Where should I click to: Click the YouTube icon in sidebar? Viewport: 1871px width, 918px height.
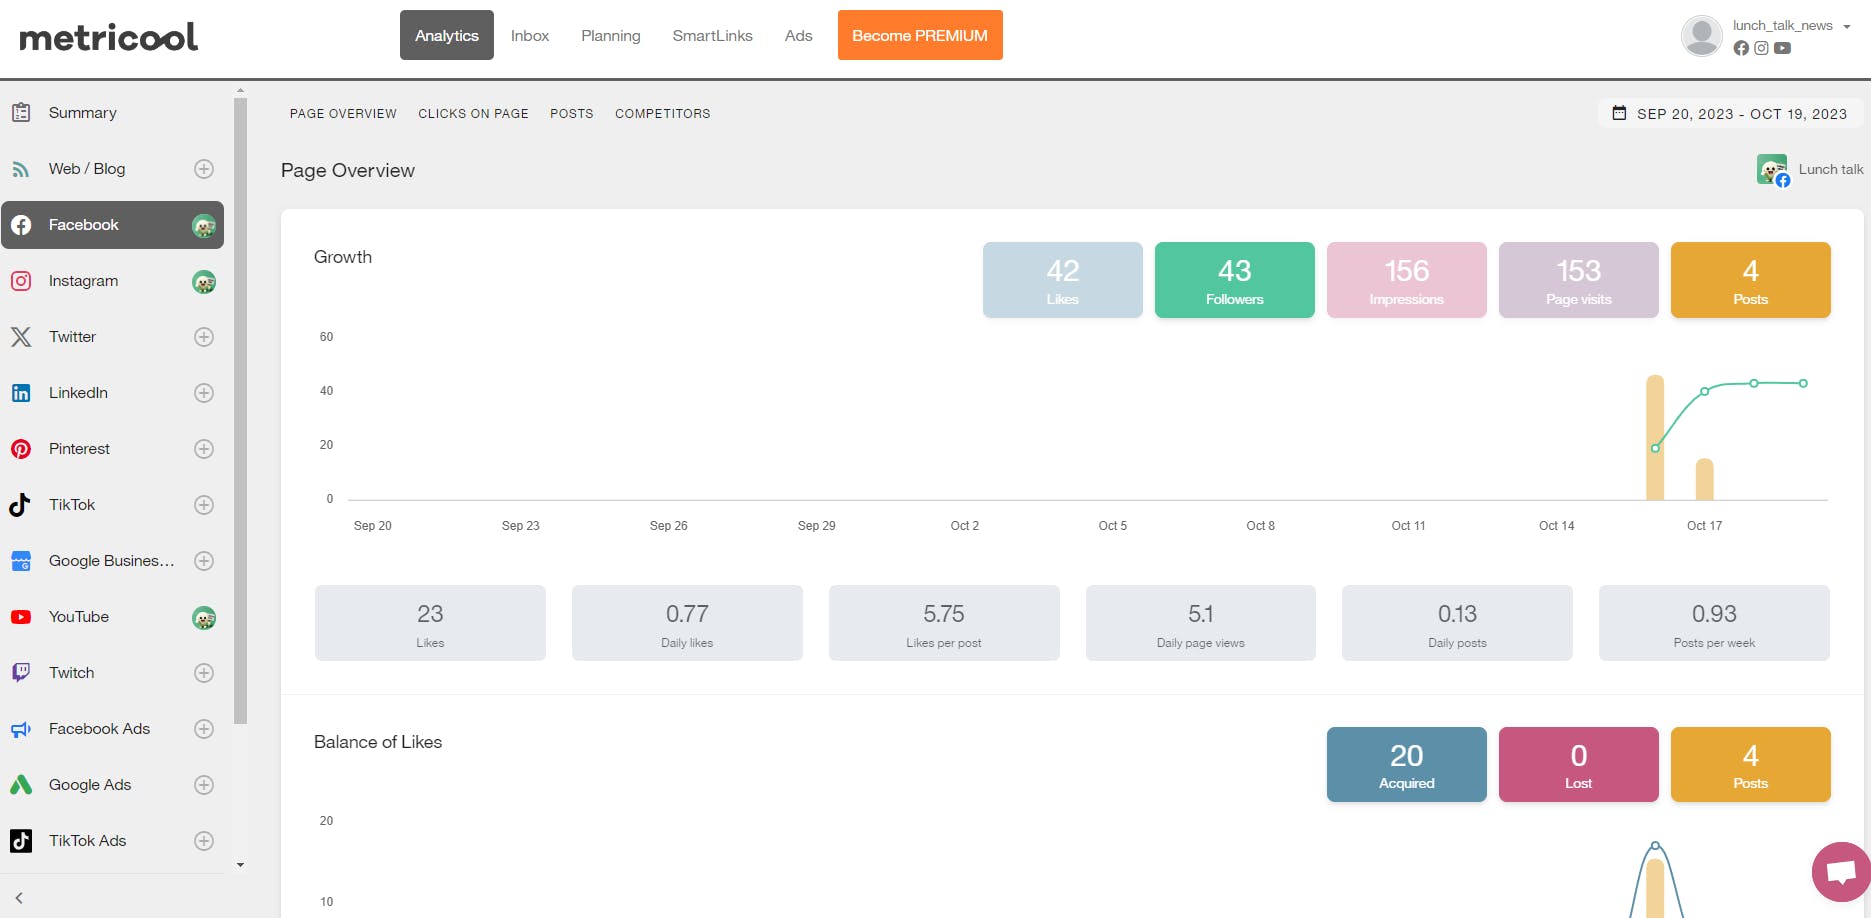click(x=21, y=617)
